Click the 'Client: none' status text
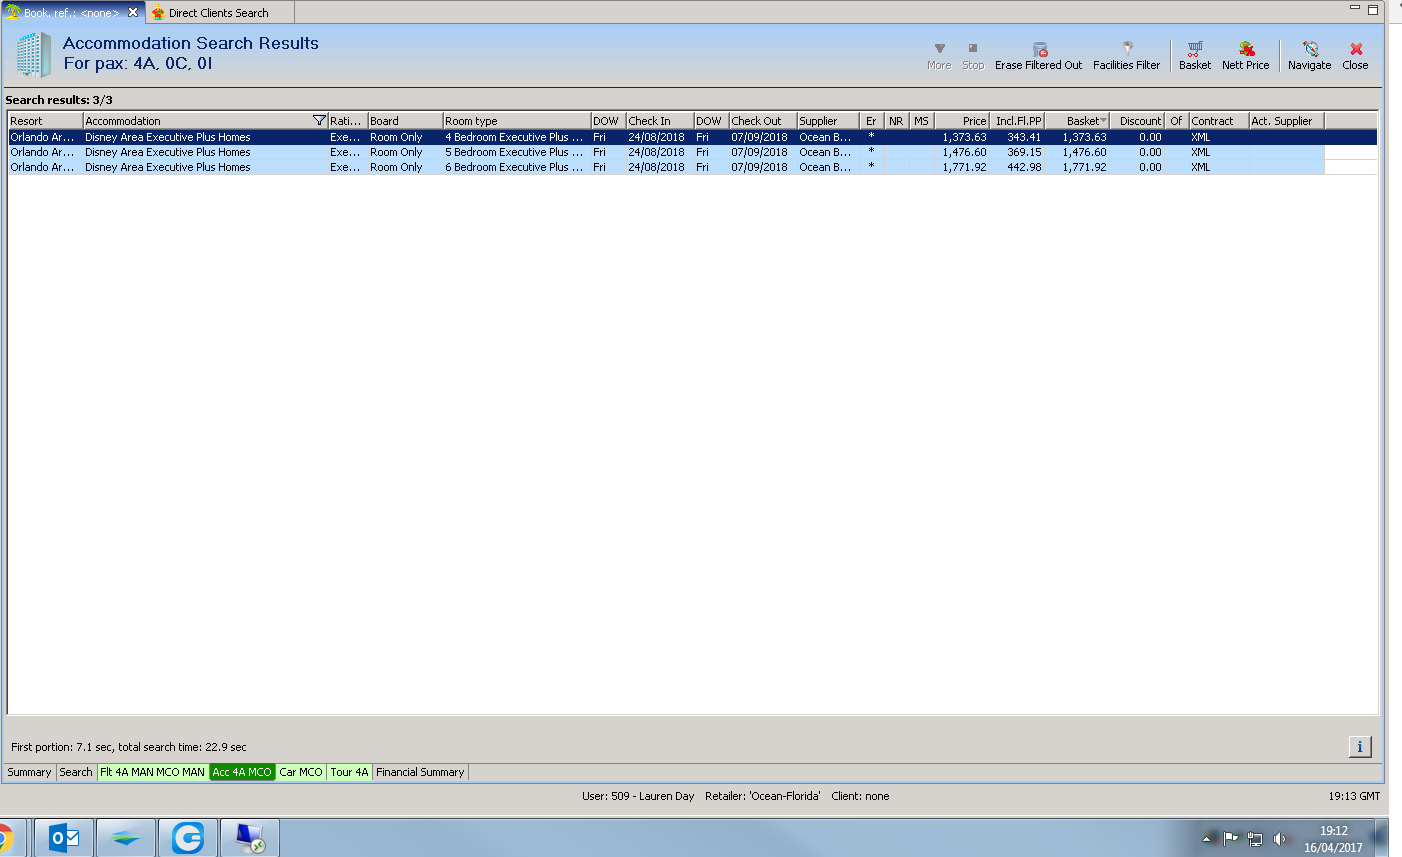The width and height of the screenshot is (1402, 857). tap(860, 796)
